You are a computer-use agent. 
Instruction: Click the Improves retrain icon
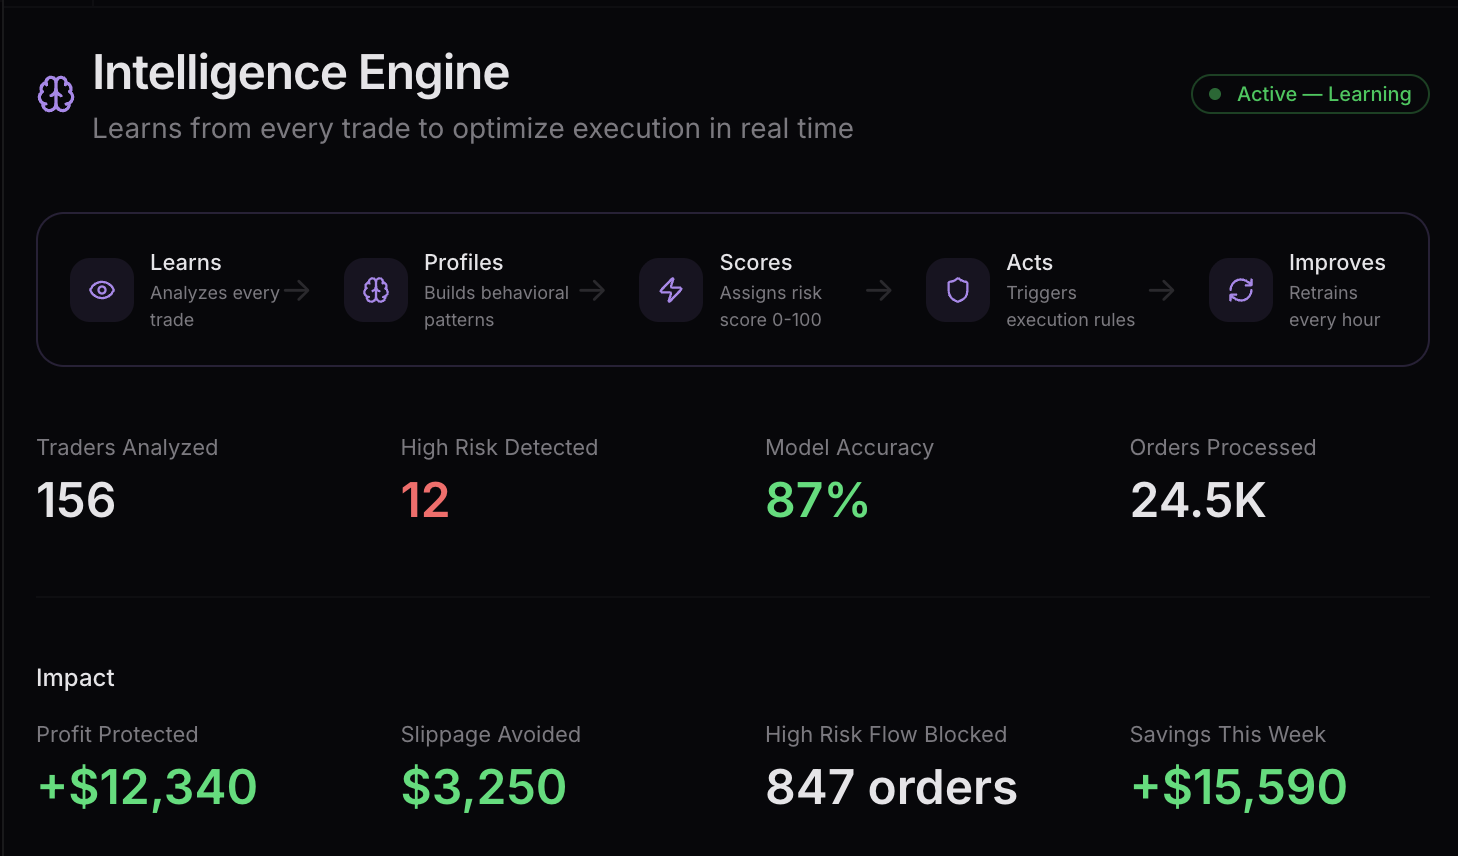coord(1240,290)
